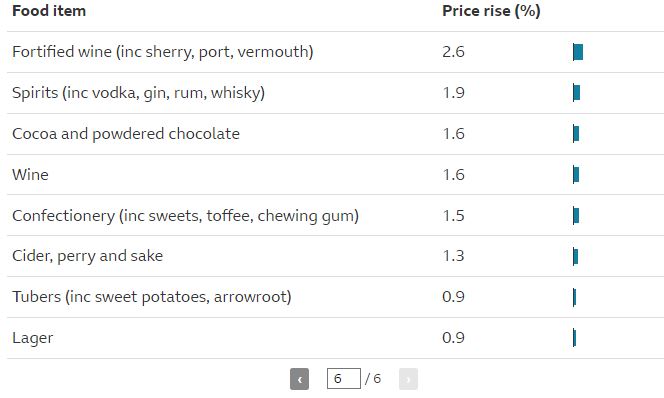This screenshot has width=664, height=398.
Task: Go to the previous table page
Action: (299, 379)
